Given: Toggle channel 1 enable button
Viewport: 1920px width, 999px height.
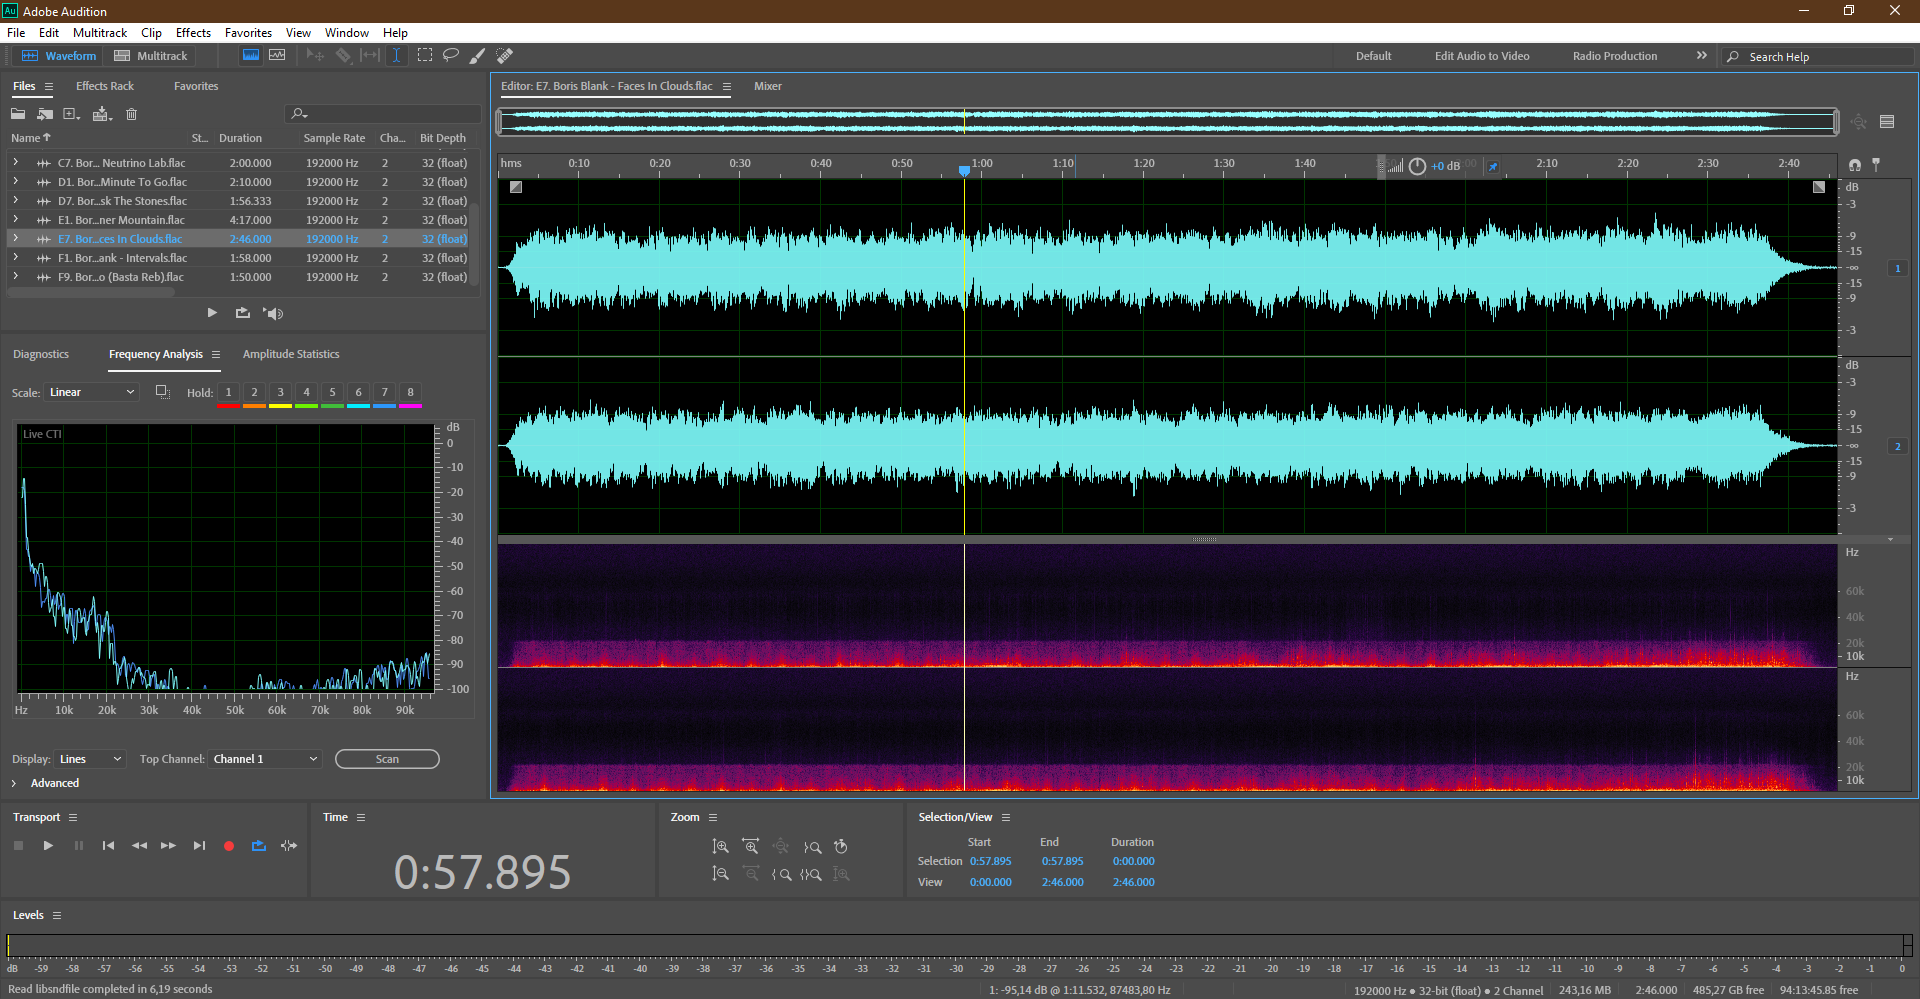Looking at the screenshot, I should (1898, 268).
